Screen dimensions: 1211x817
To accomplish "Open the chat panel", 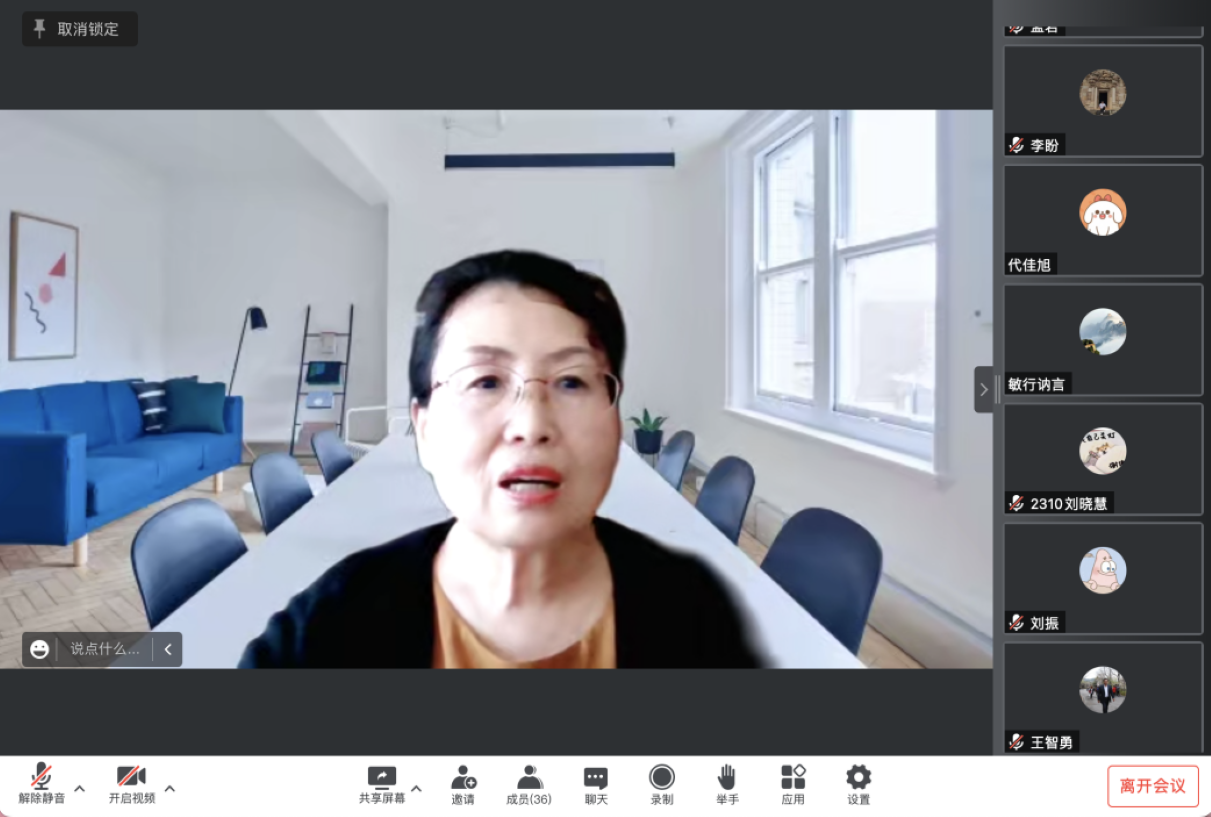I will point(596,778).
